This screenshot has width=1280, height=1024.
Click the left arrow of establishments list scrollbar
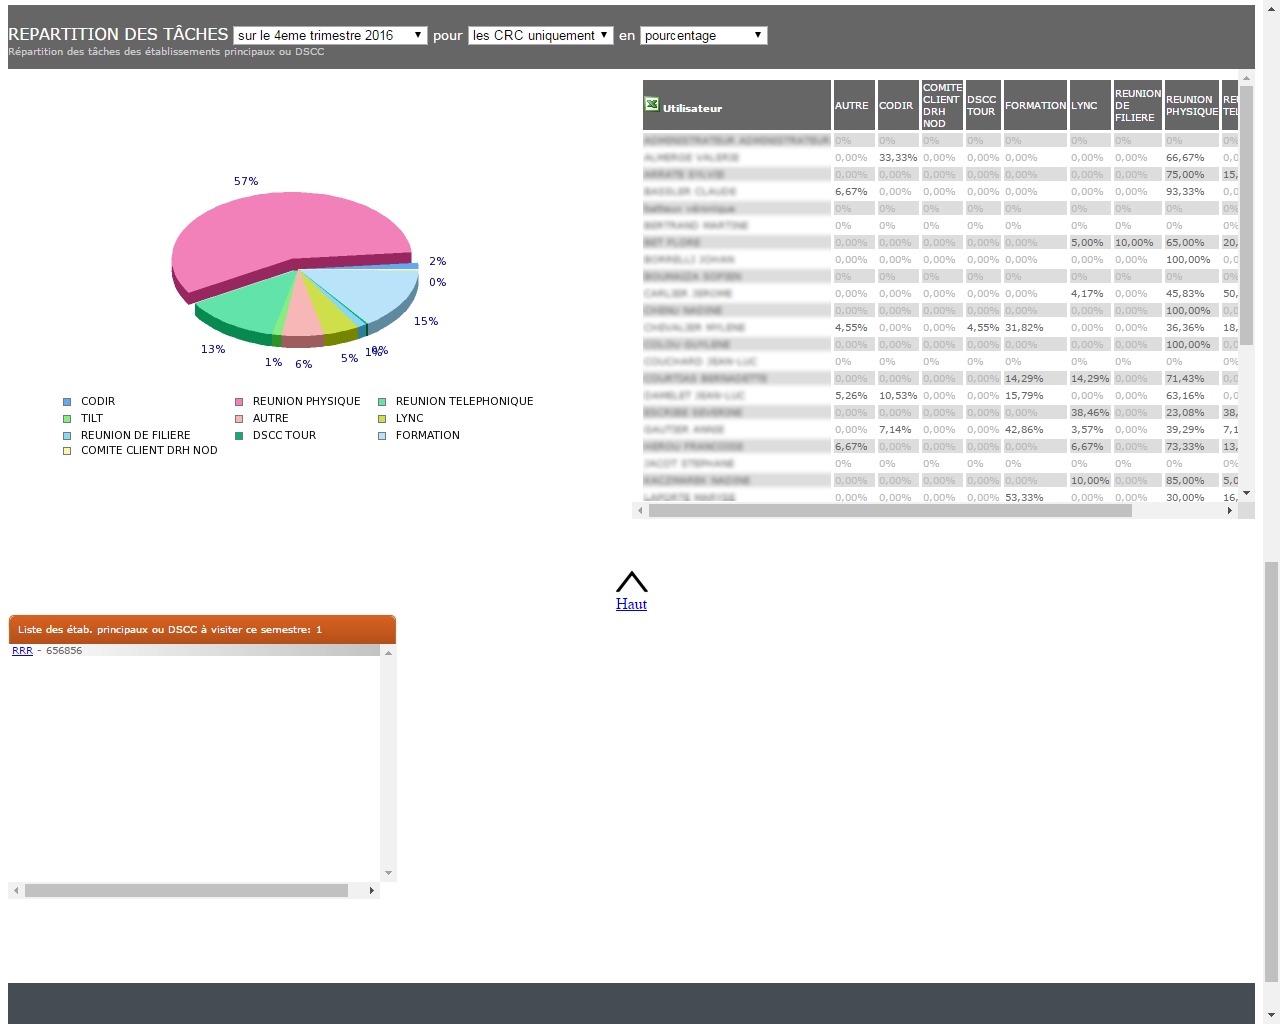[x=15, y=890]
